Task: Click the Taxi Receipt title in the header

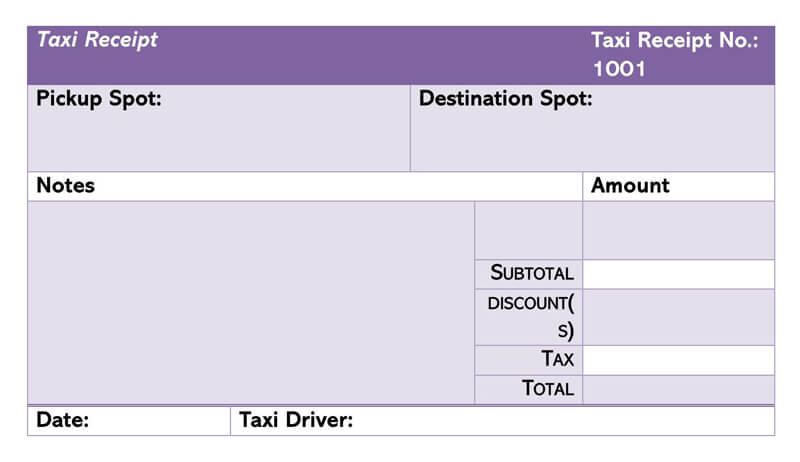Action: point(97,41)
